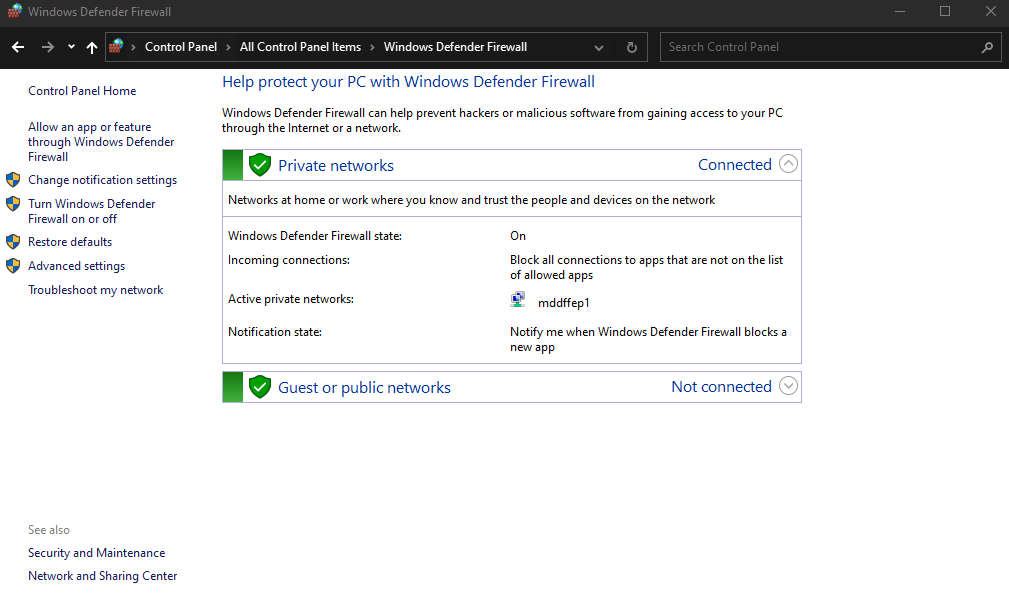Screen dimensions: 1009x598
Task: Open Advanced settings link
Action: coord(77,266)
